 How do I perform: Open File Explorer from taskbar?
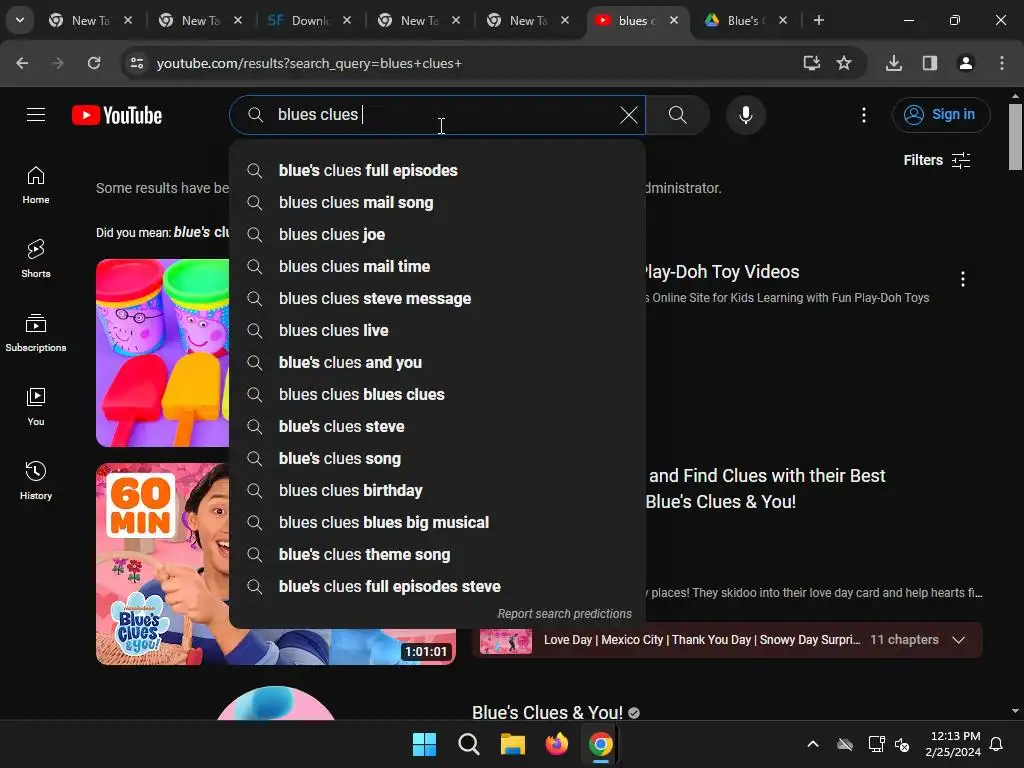[513, 744]
